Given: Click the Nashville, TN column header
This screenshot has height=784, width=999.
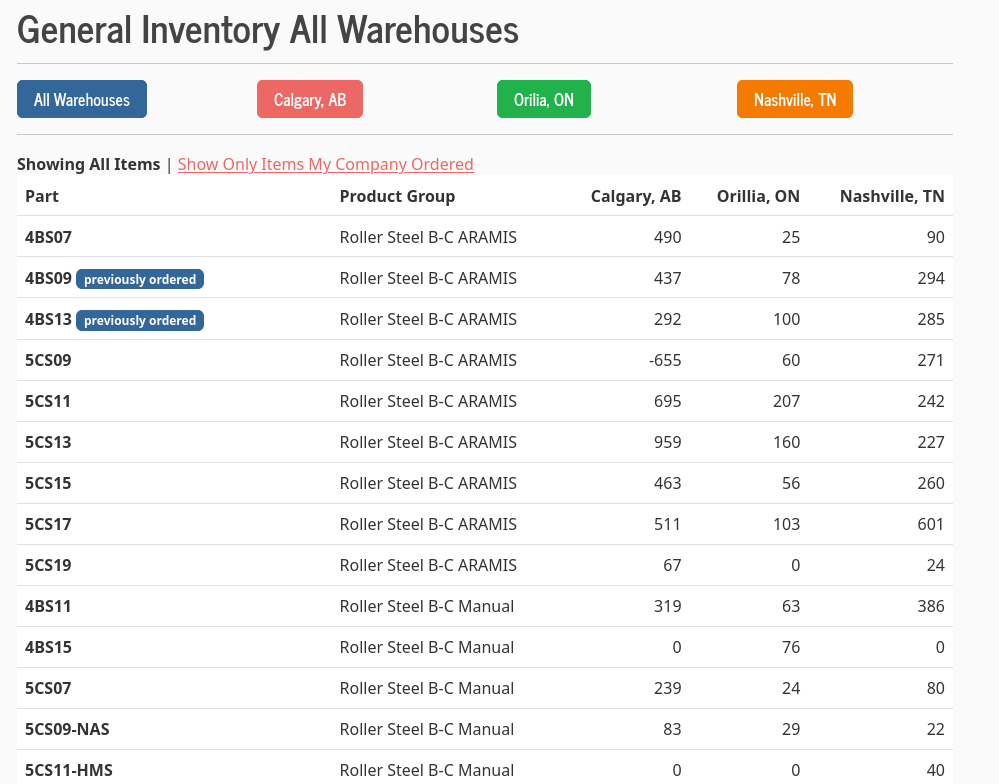Looking at the screenshot, I should [892, 196].
